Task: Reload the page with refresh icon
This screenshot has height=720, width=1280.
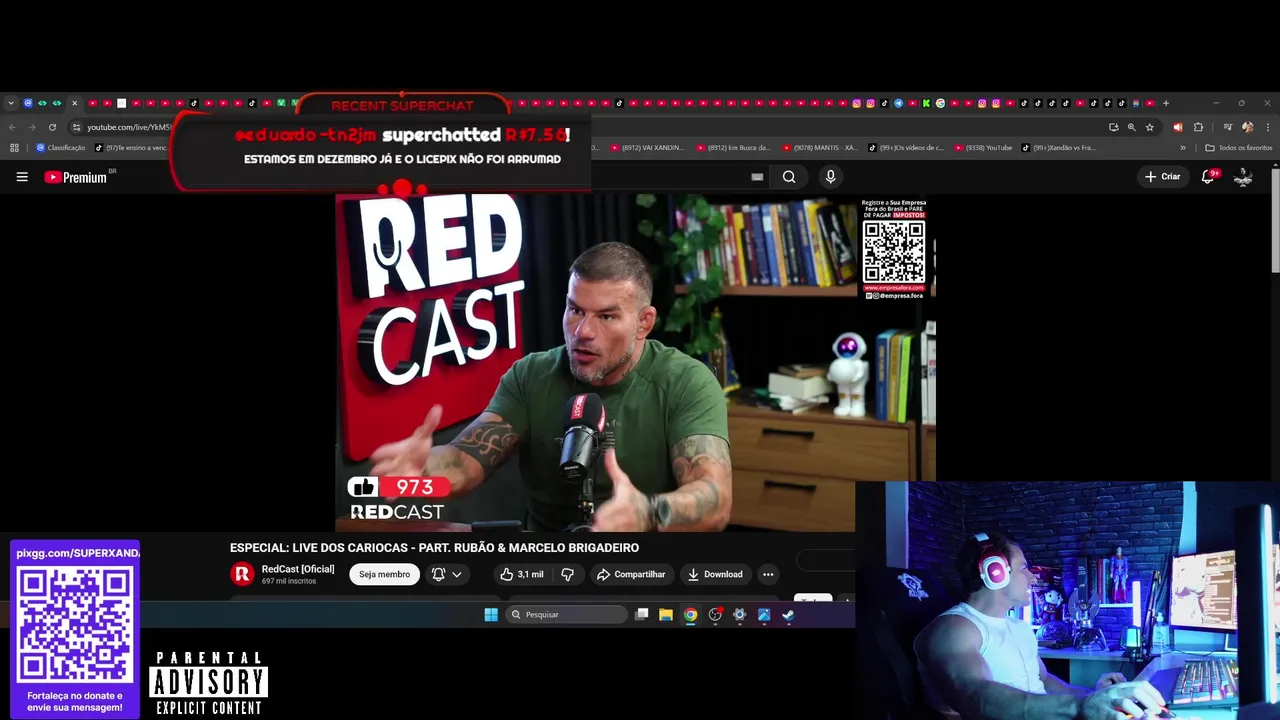Action: pyautogui.click(x=52, y=127)
